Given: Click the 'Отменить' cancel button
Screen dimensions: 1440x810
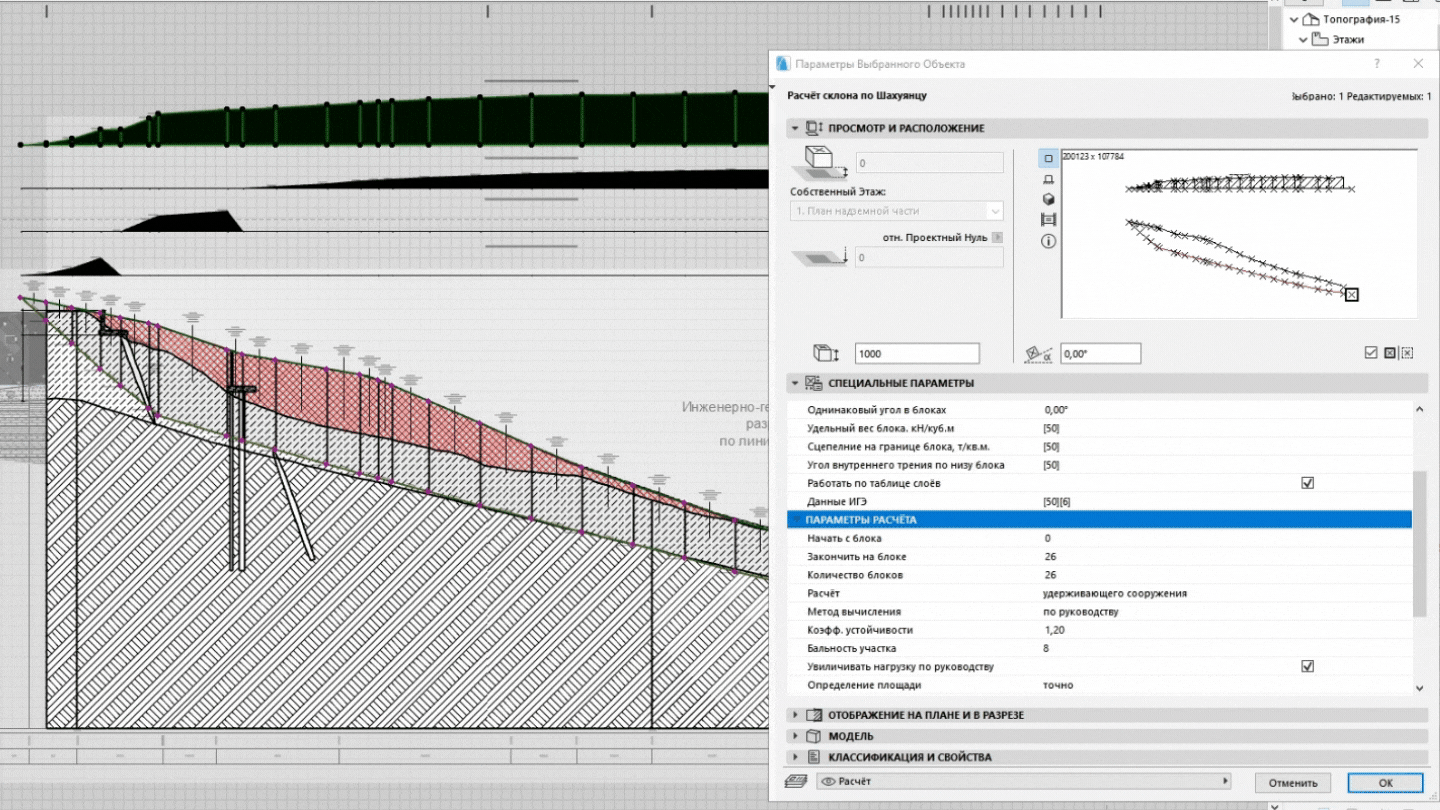Looking at the screenshot, I should [1293, 782].
